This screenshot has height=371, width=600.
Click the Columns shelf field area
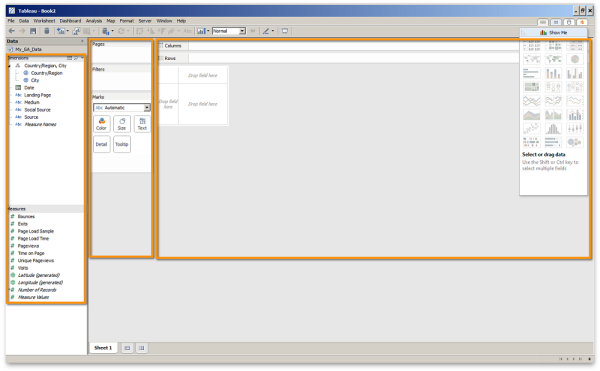(x=354, y=46)
